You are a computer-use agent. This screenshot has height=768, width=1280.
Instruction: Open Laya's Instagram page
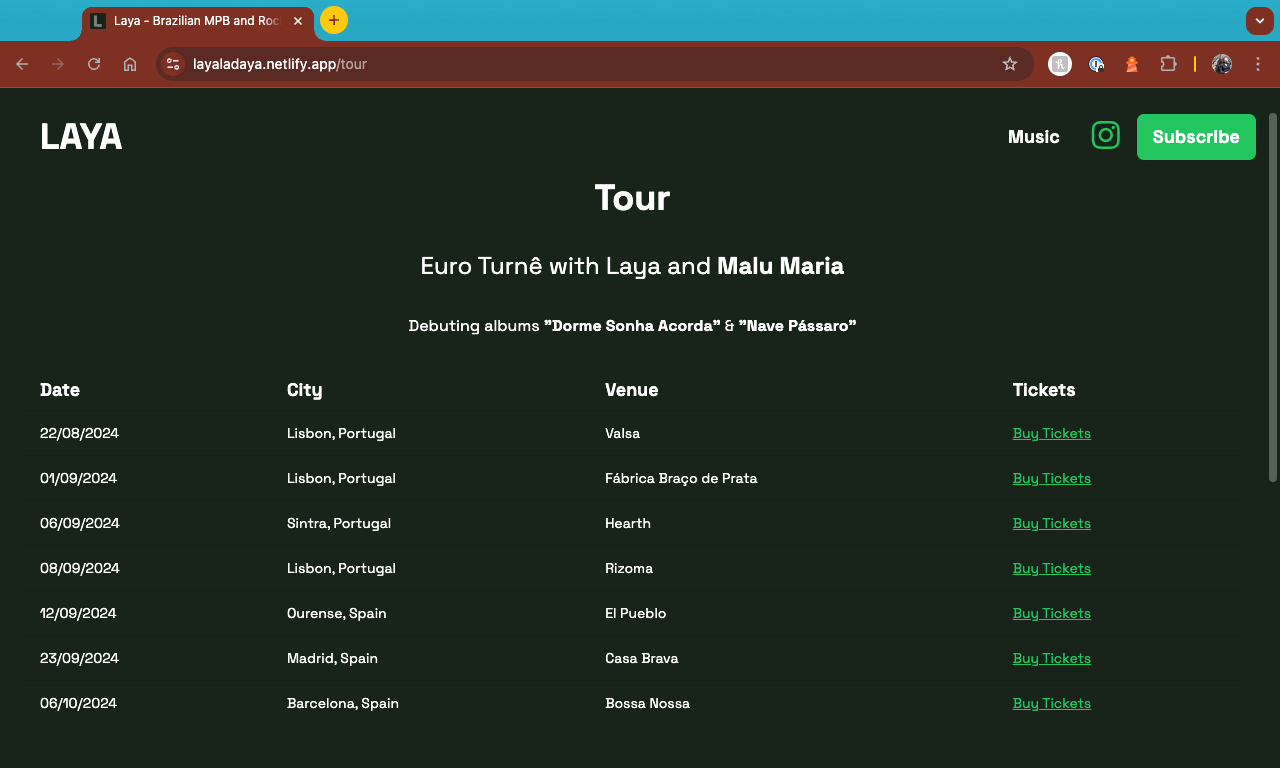[1105, 136]
